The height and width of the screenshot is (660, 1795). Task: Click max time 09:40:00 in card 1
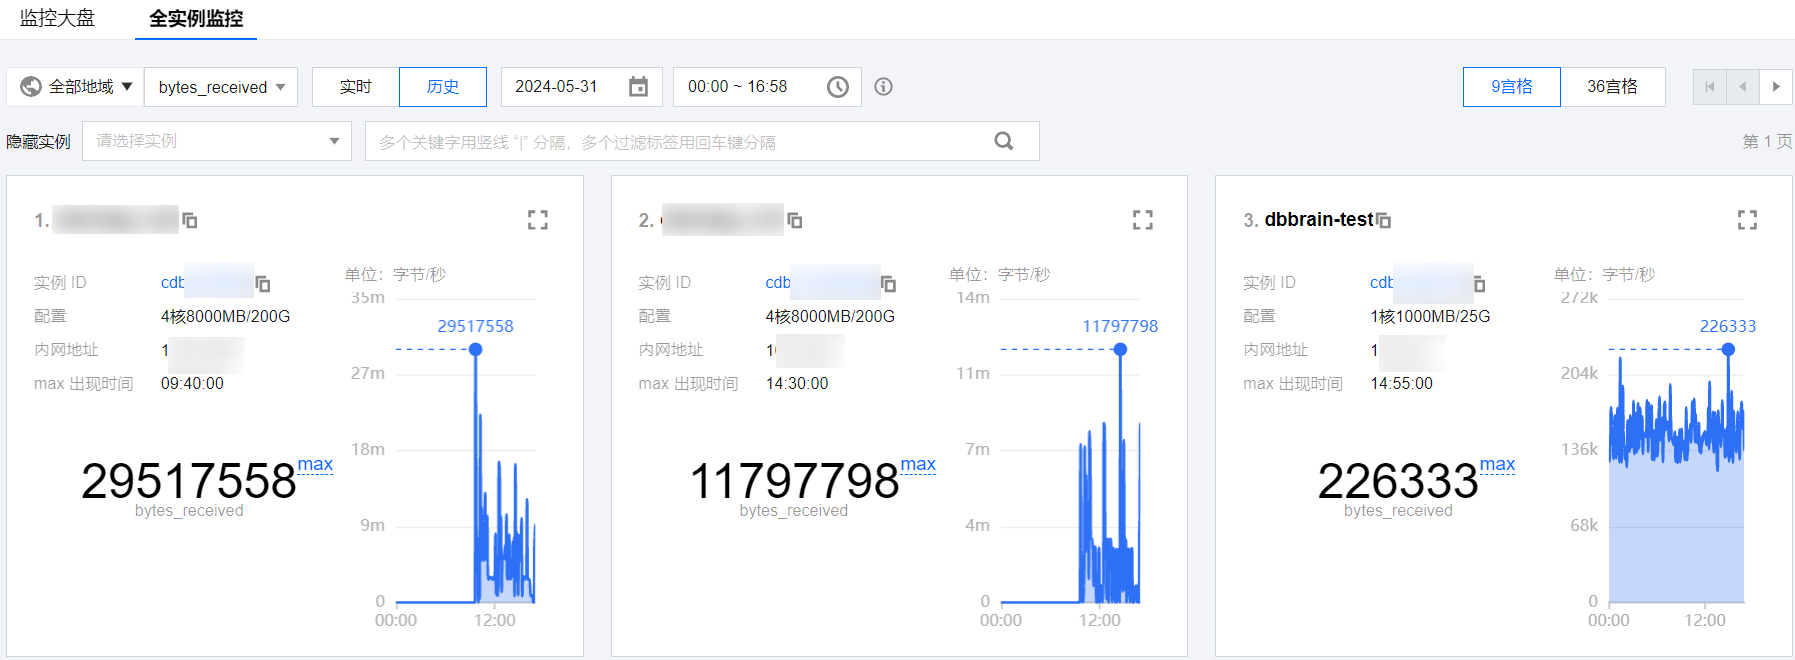192,383
